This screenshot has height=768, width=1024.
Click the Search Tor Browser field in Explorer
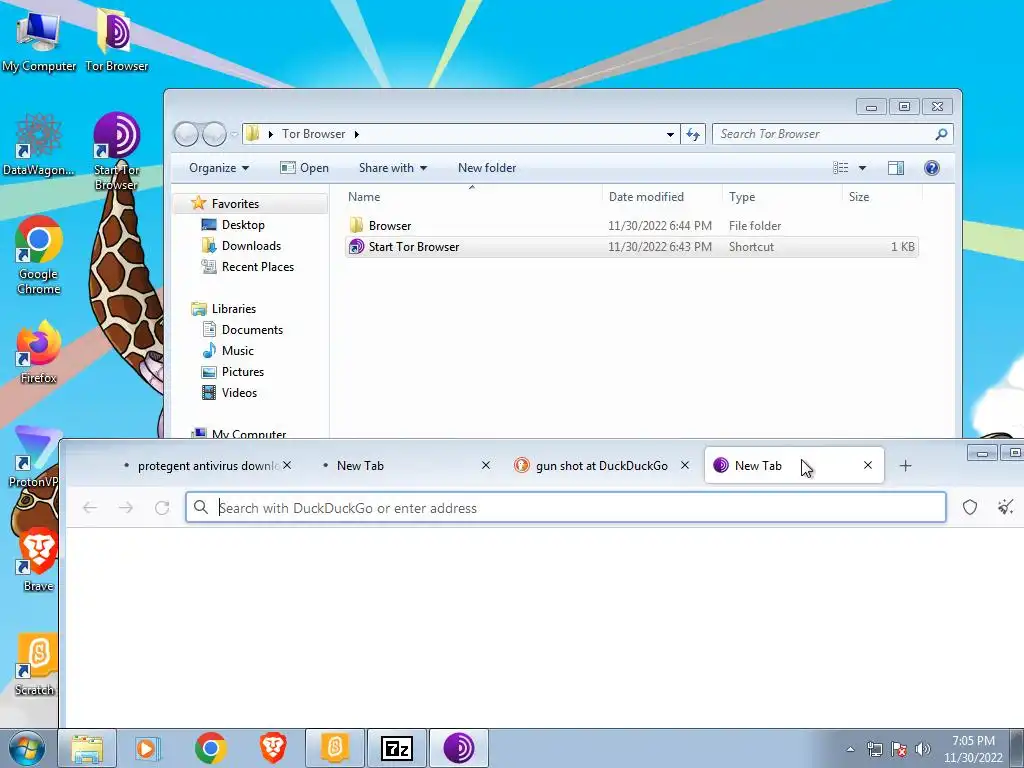pyautogui.click(x=832, y=134)
